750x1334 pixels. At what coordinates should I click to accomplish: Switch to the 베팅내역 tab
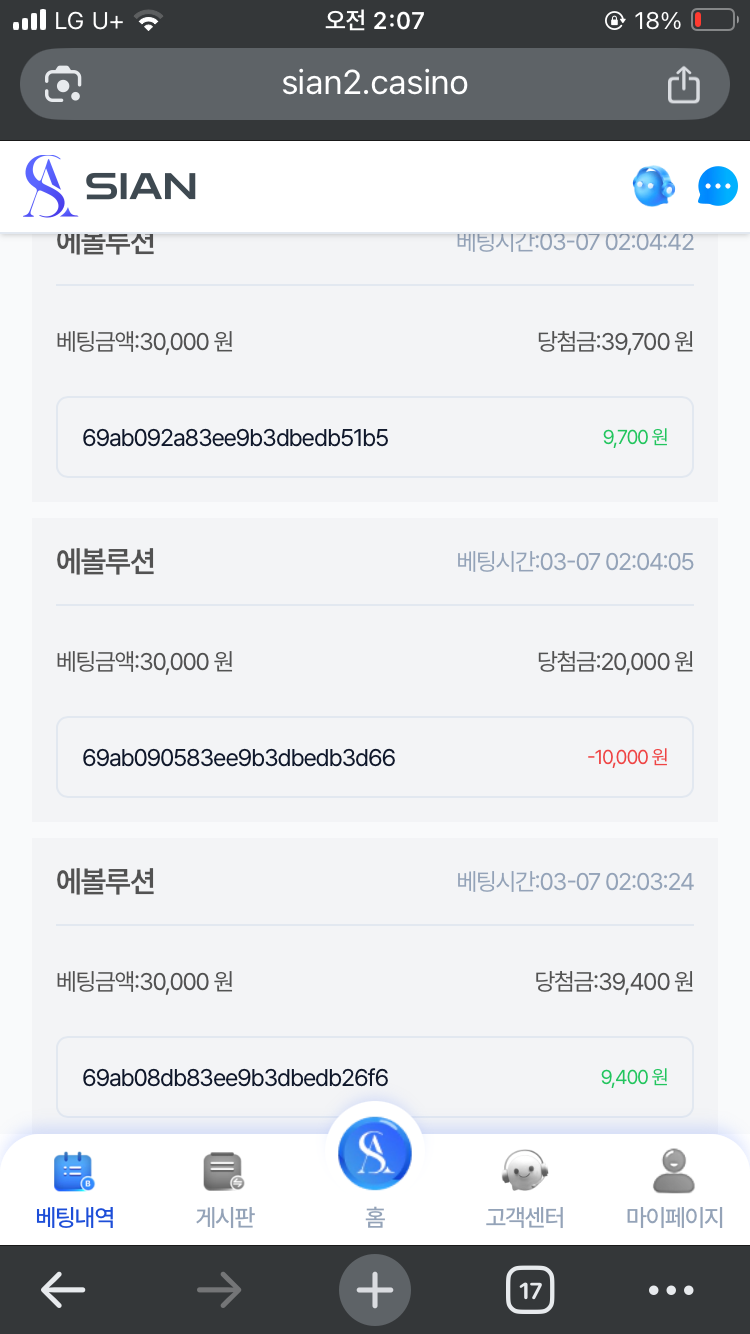point(75,1190)
